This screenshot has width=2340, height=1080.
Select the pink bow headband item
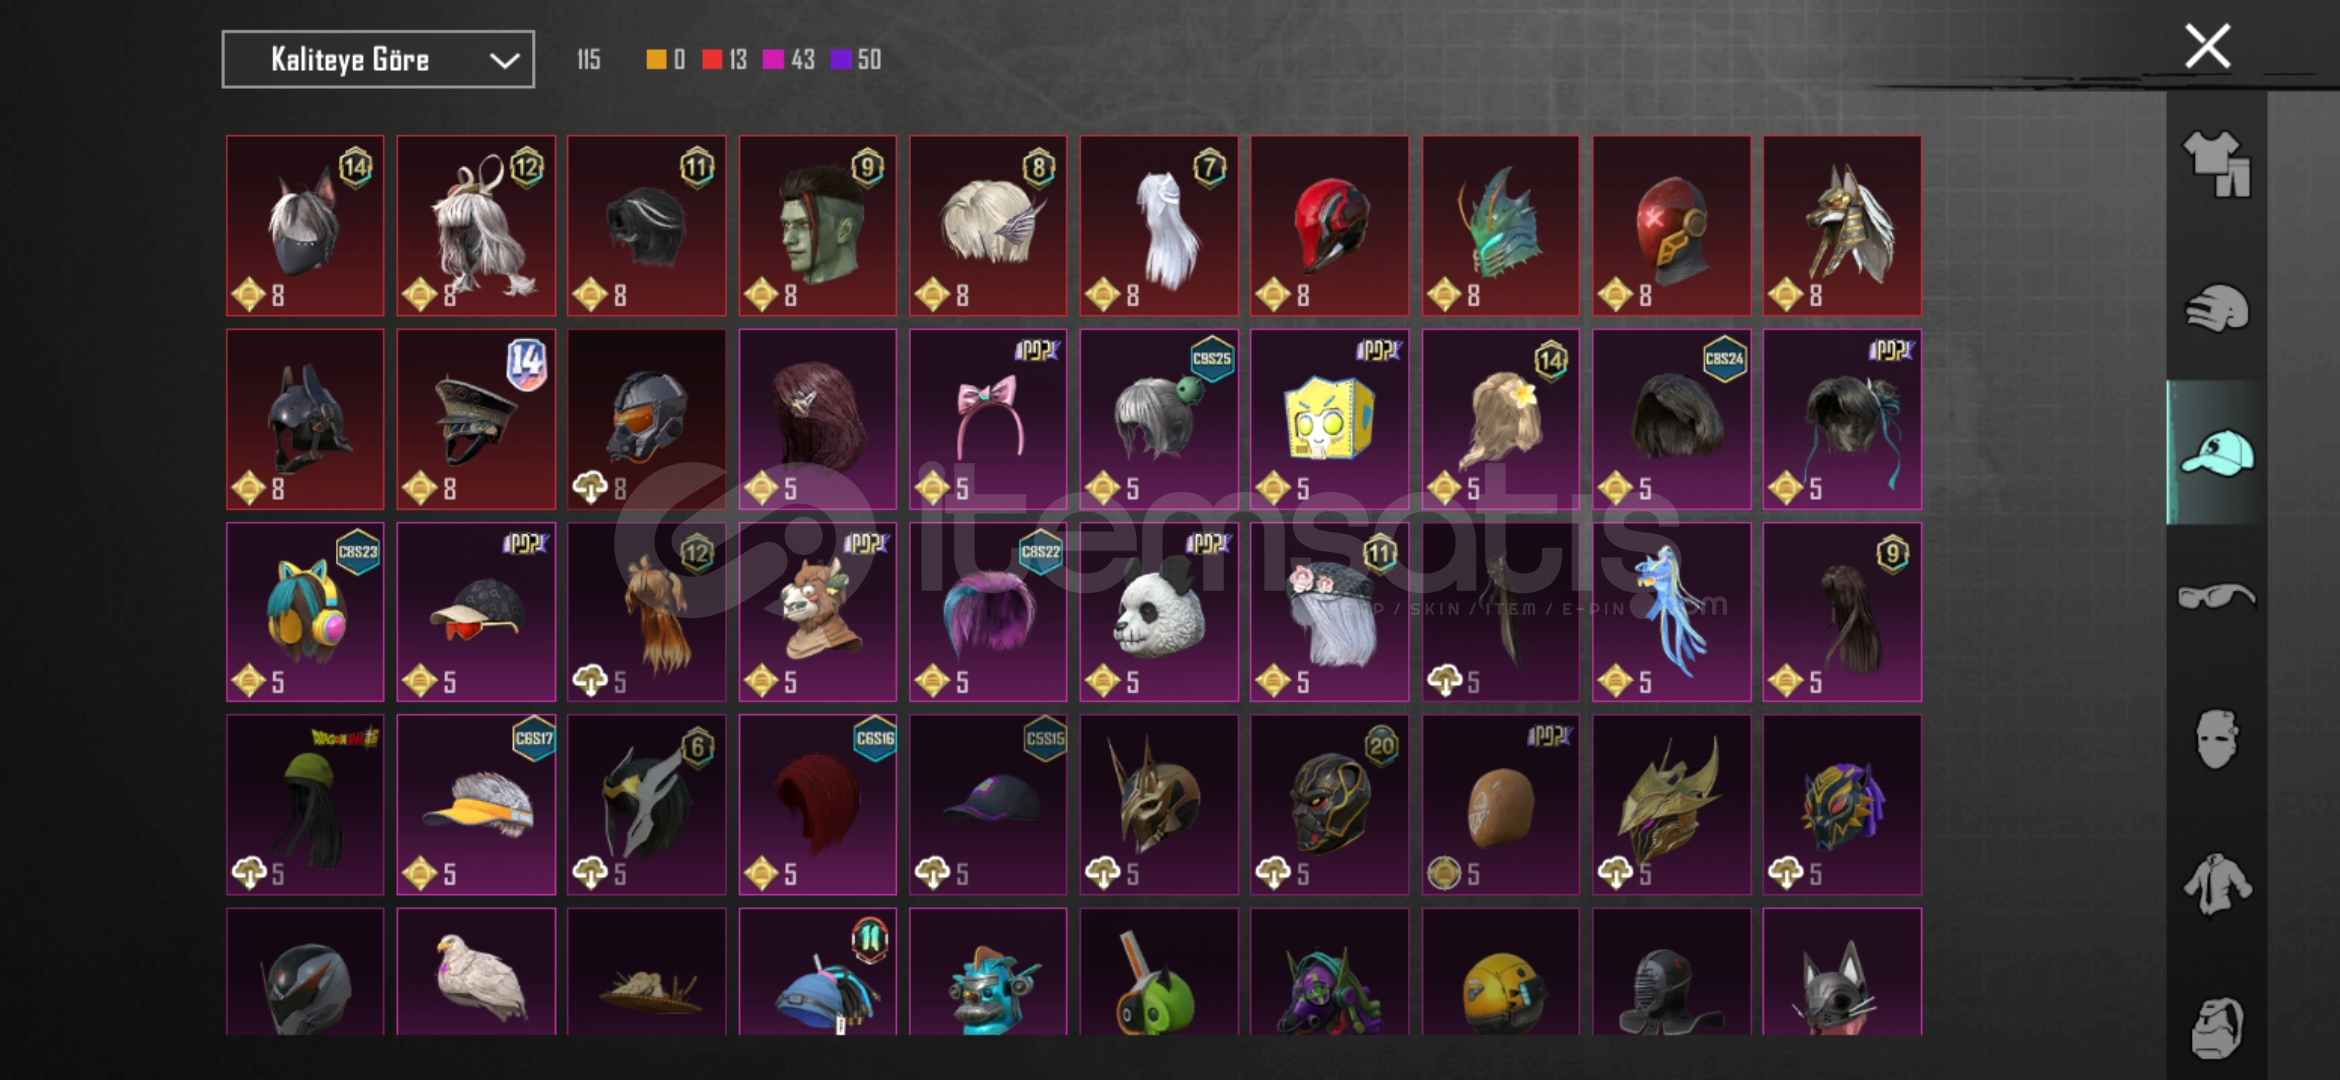click(988, 419)
